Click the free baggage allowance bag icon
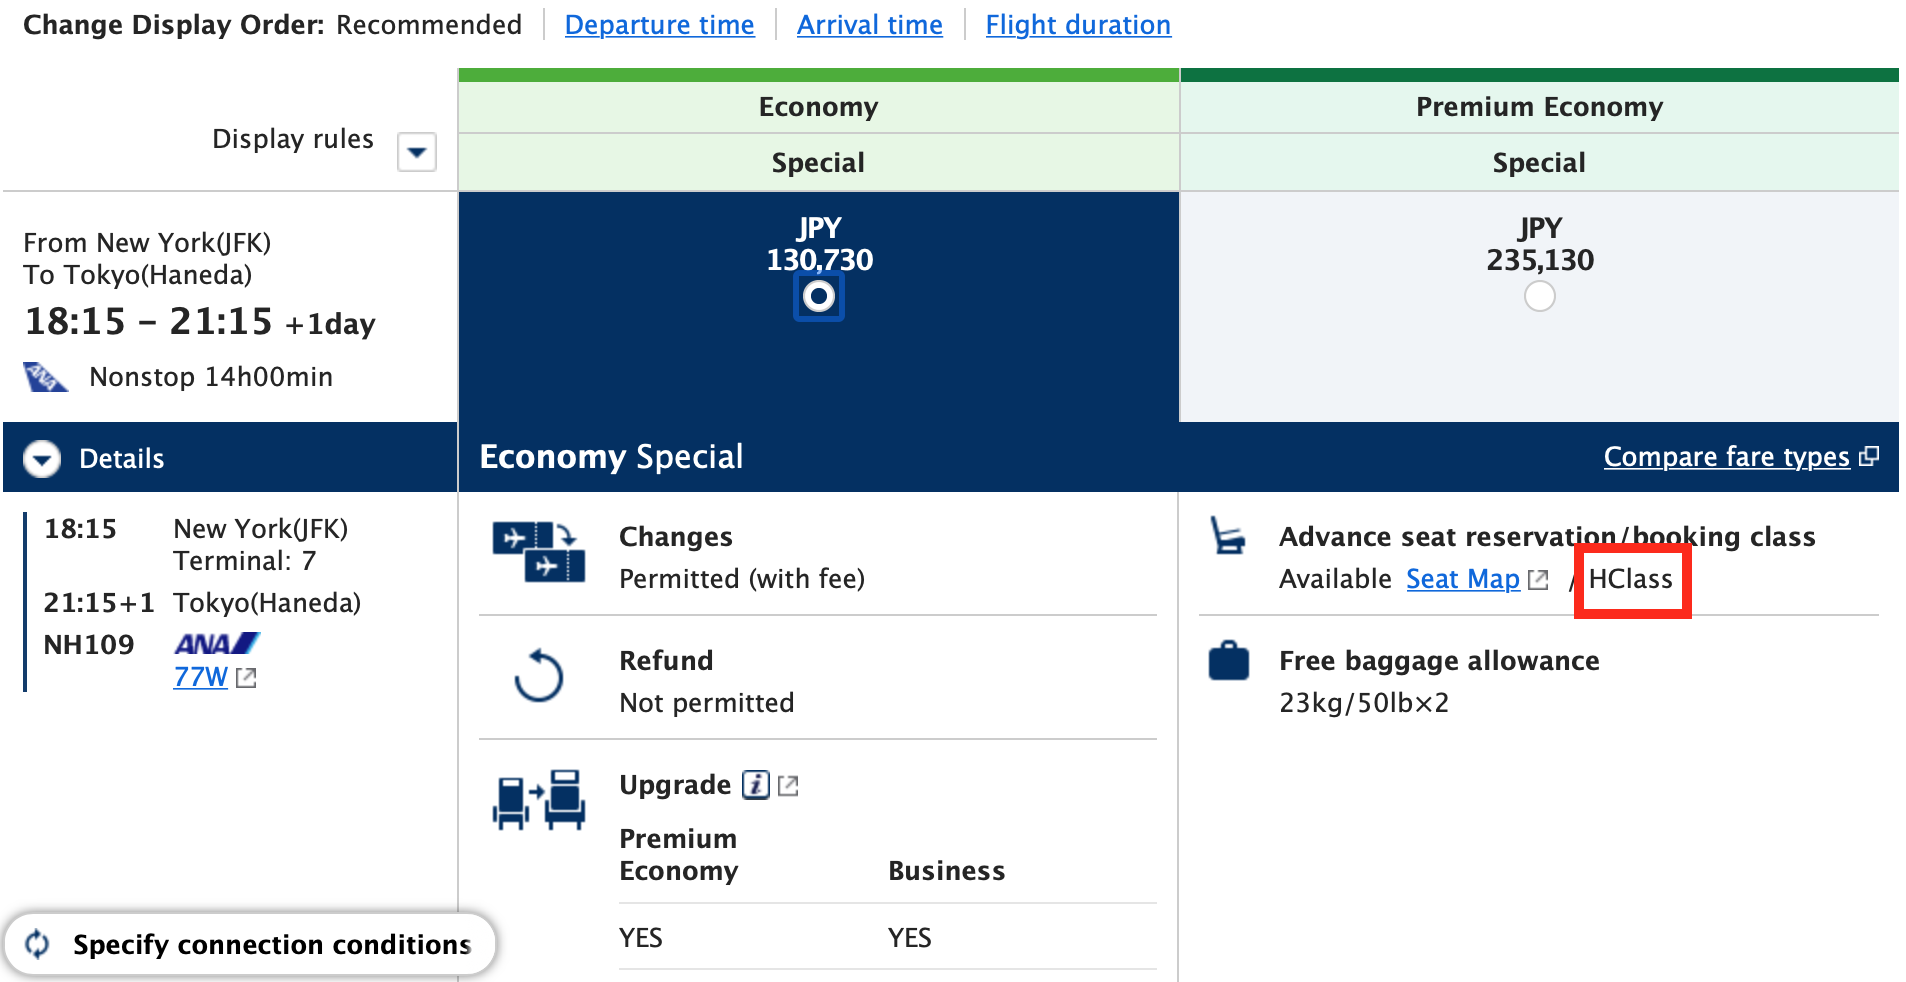This screenshot has width=1906, height=982. (x=1228, y=661)
